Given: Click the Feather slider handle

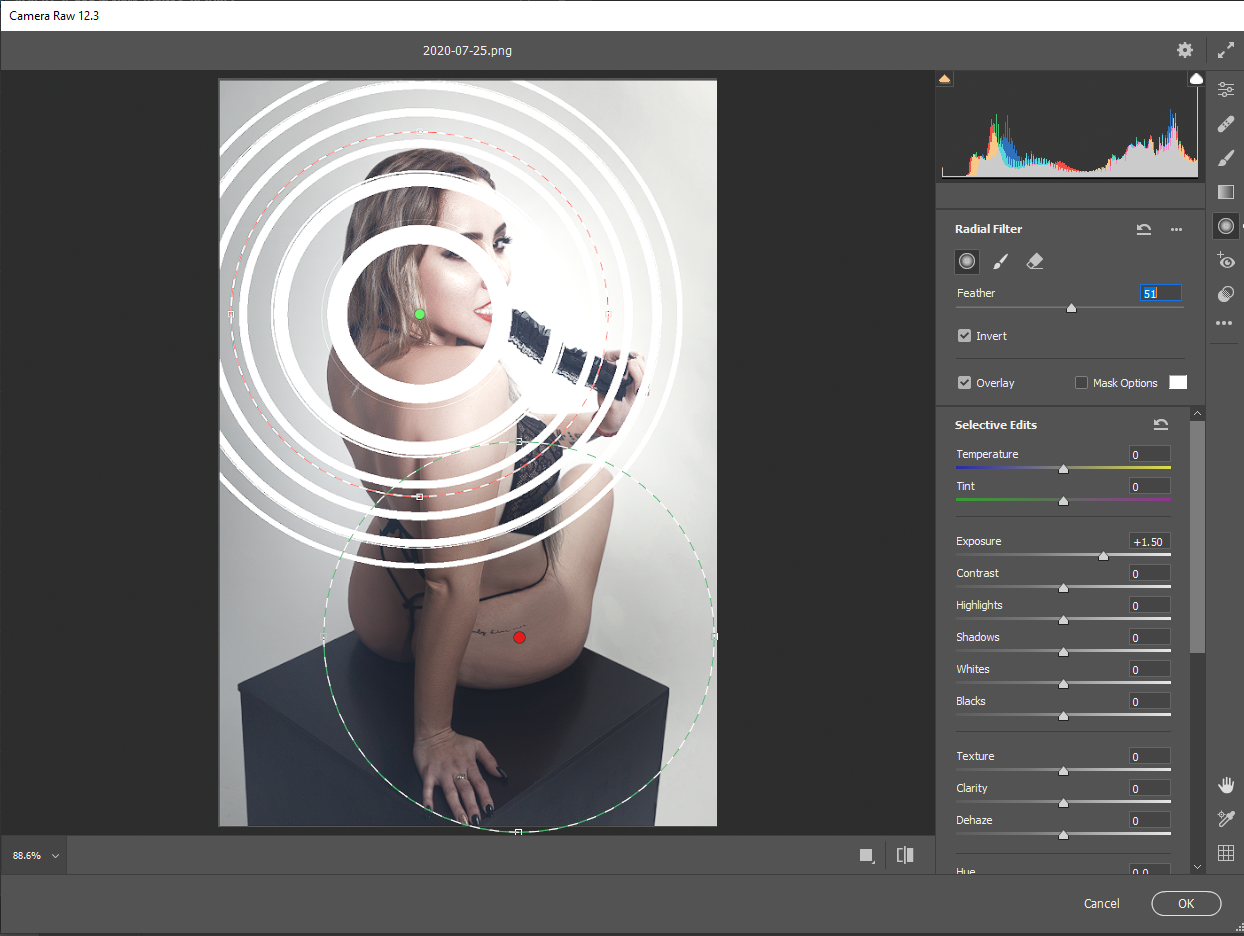Looking at the screenshot, I should 1071,308.
